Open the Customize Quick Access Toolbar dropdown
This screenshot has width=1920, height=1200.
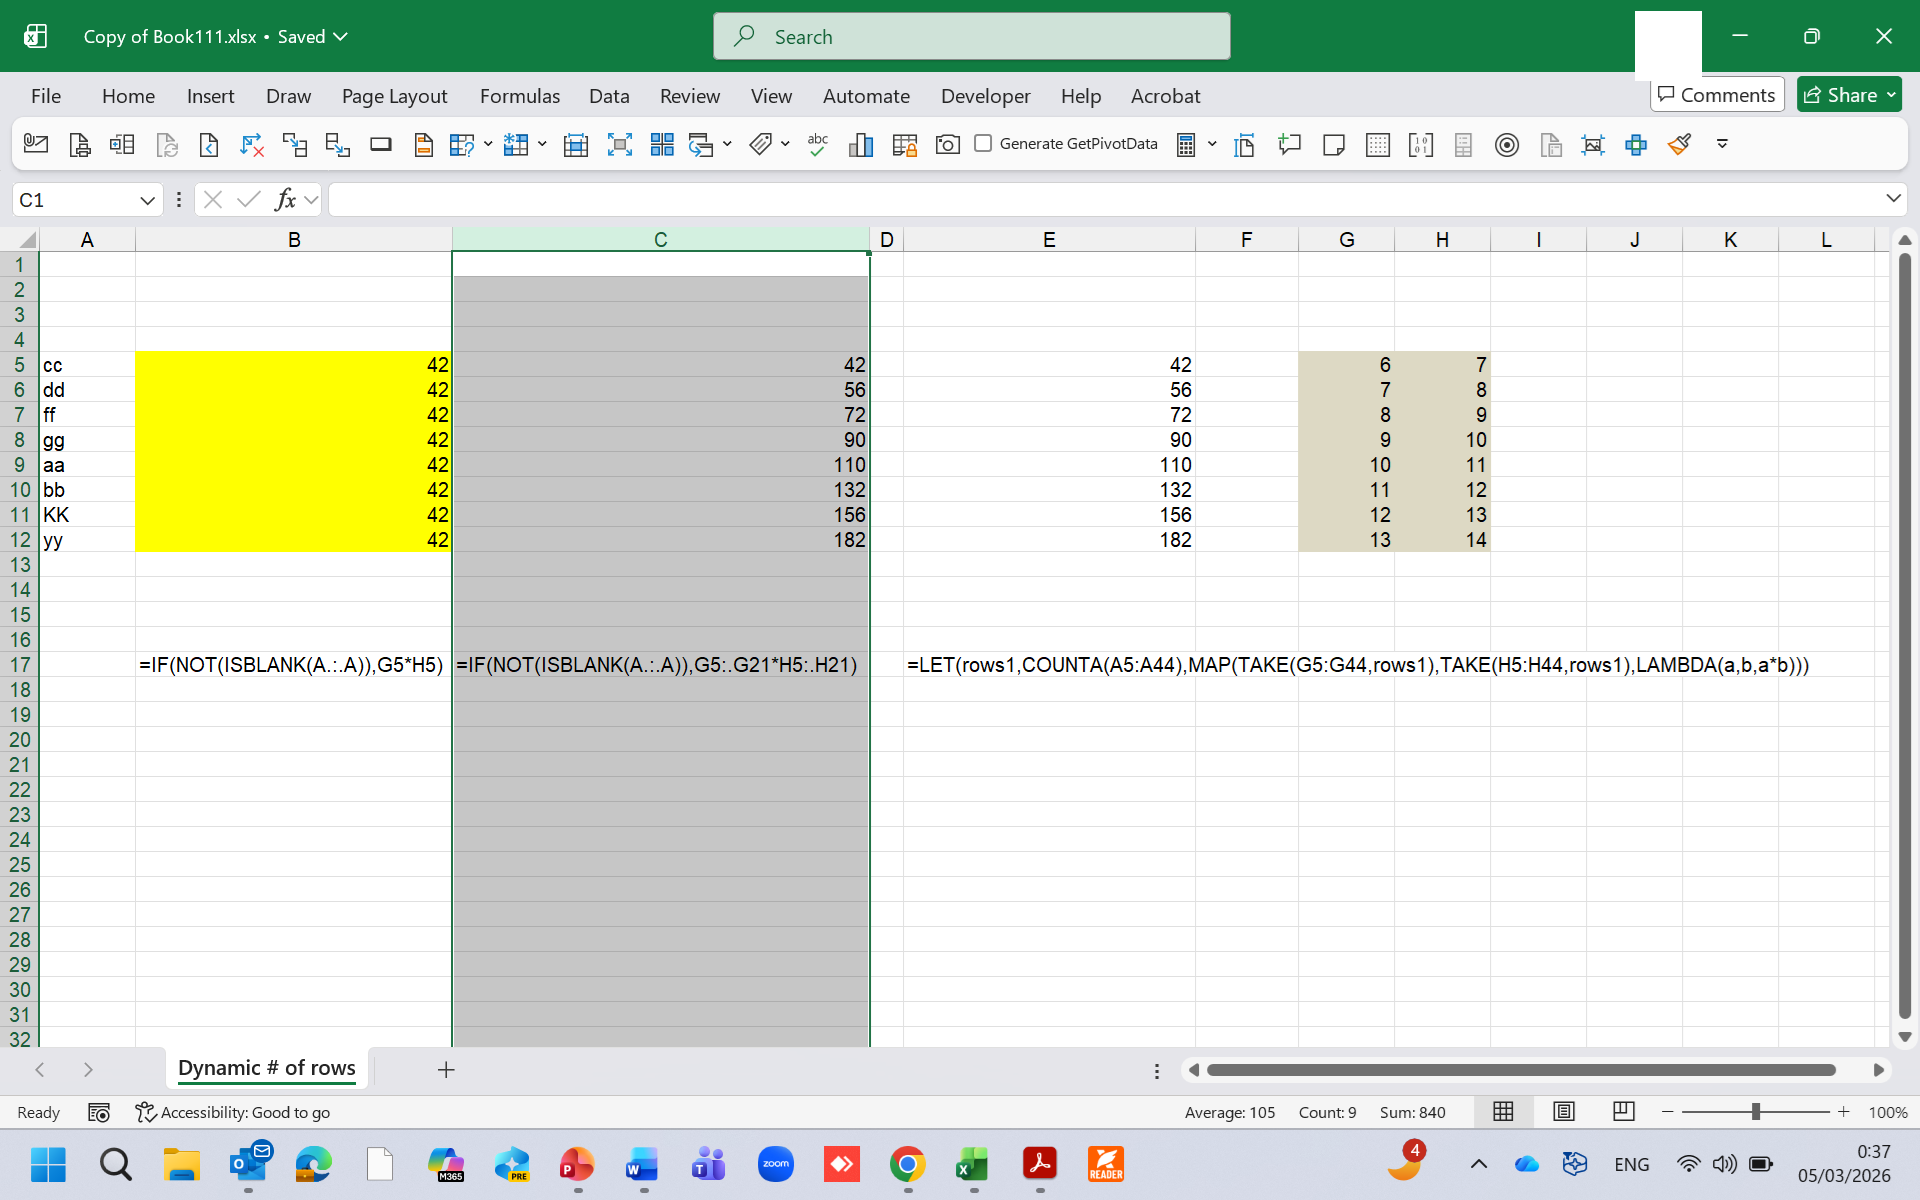point(1722,144)
